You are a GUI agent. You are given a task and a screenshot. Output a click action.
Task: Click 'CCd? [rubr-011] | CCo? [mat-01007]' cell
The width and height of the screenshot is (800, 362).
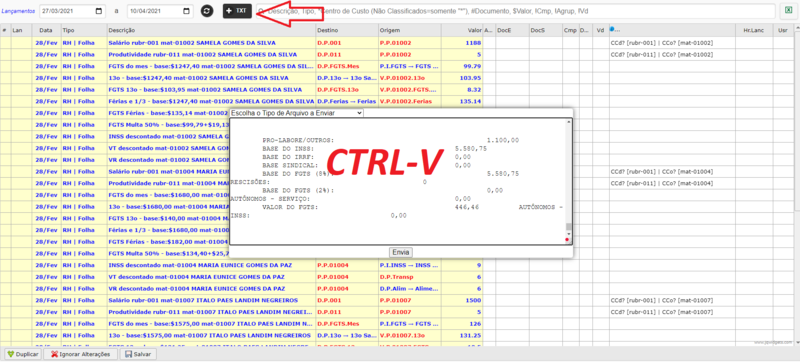(672, 312)
